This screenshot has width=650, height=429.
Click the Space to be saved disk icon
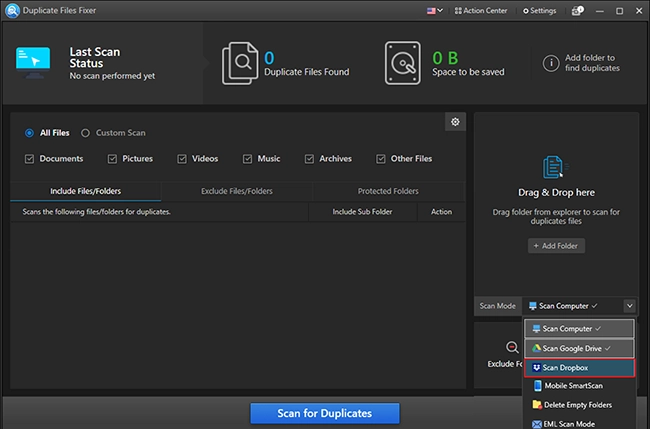click(403, 63)
